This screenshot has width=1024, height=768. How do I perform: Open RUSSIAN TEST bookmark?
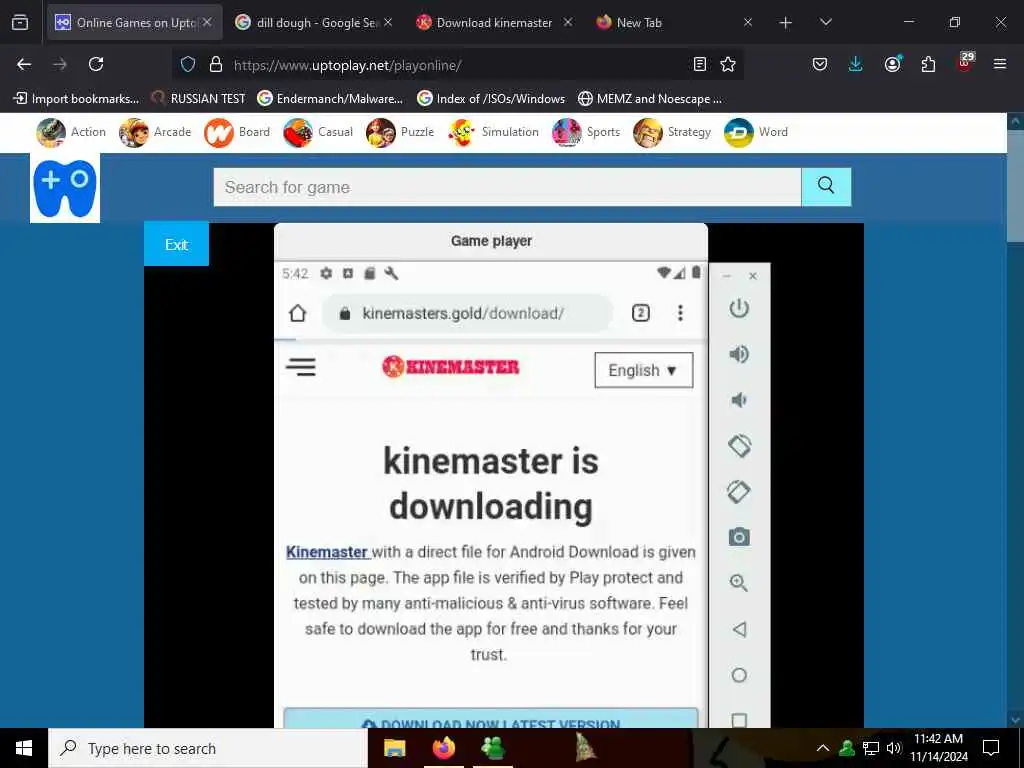click(x=199, y=99)
